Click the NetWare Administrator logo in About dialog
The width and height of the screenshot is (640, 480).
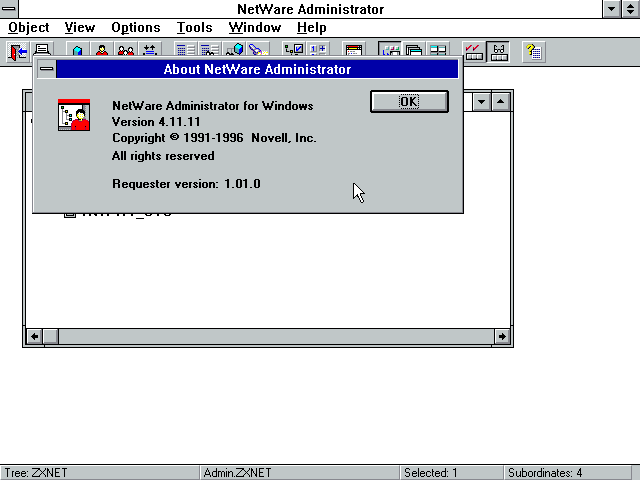coord(74,115)
